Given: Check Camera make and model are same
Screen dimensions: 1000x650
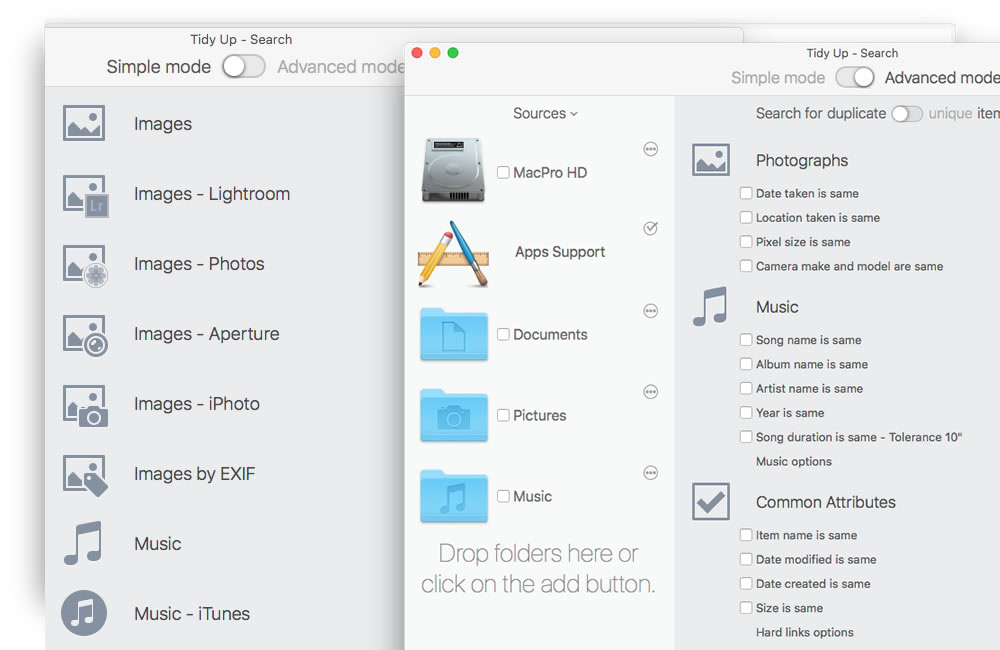Looking at the screenshot, I should (x=746, y=266).
